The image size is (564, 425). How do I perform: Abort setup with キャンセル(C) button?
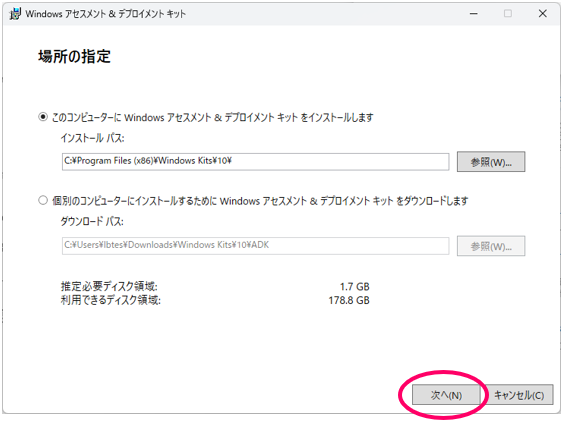point(519,395)
